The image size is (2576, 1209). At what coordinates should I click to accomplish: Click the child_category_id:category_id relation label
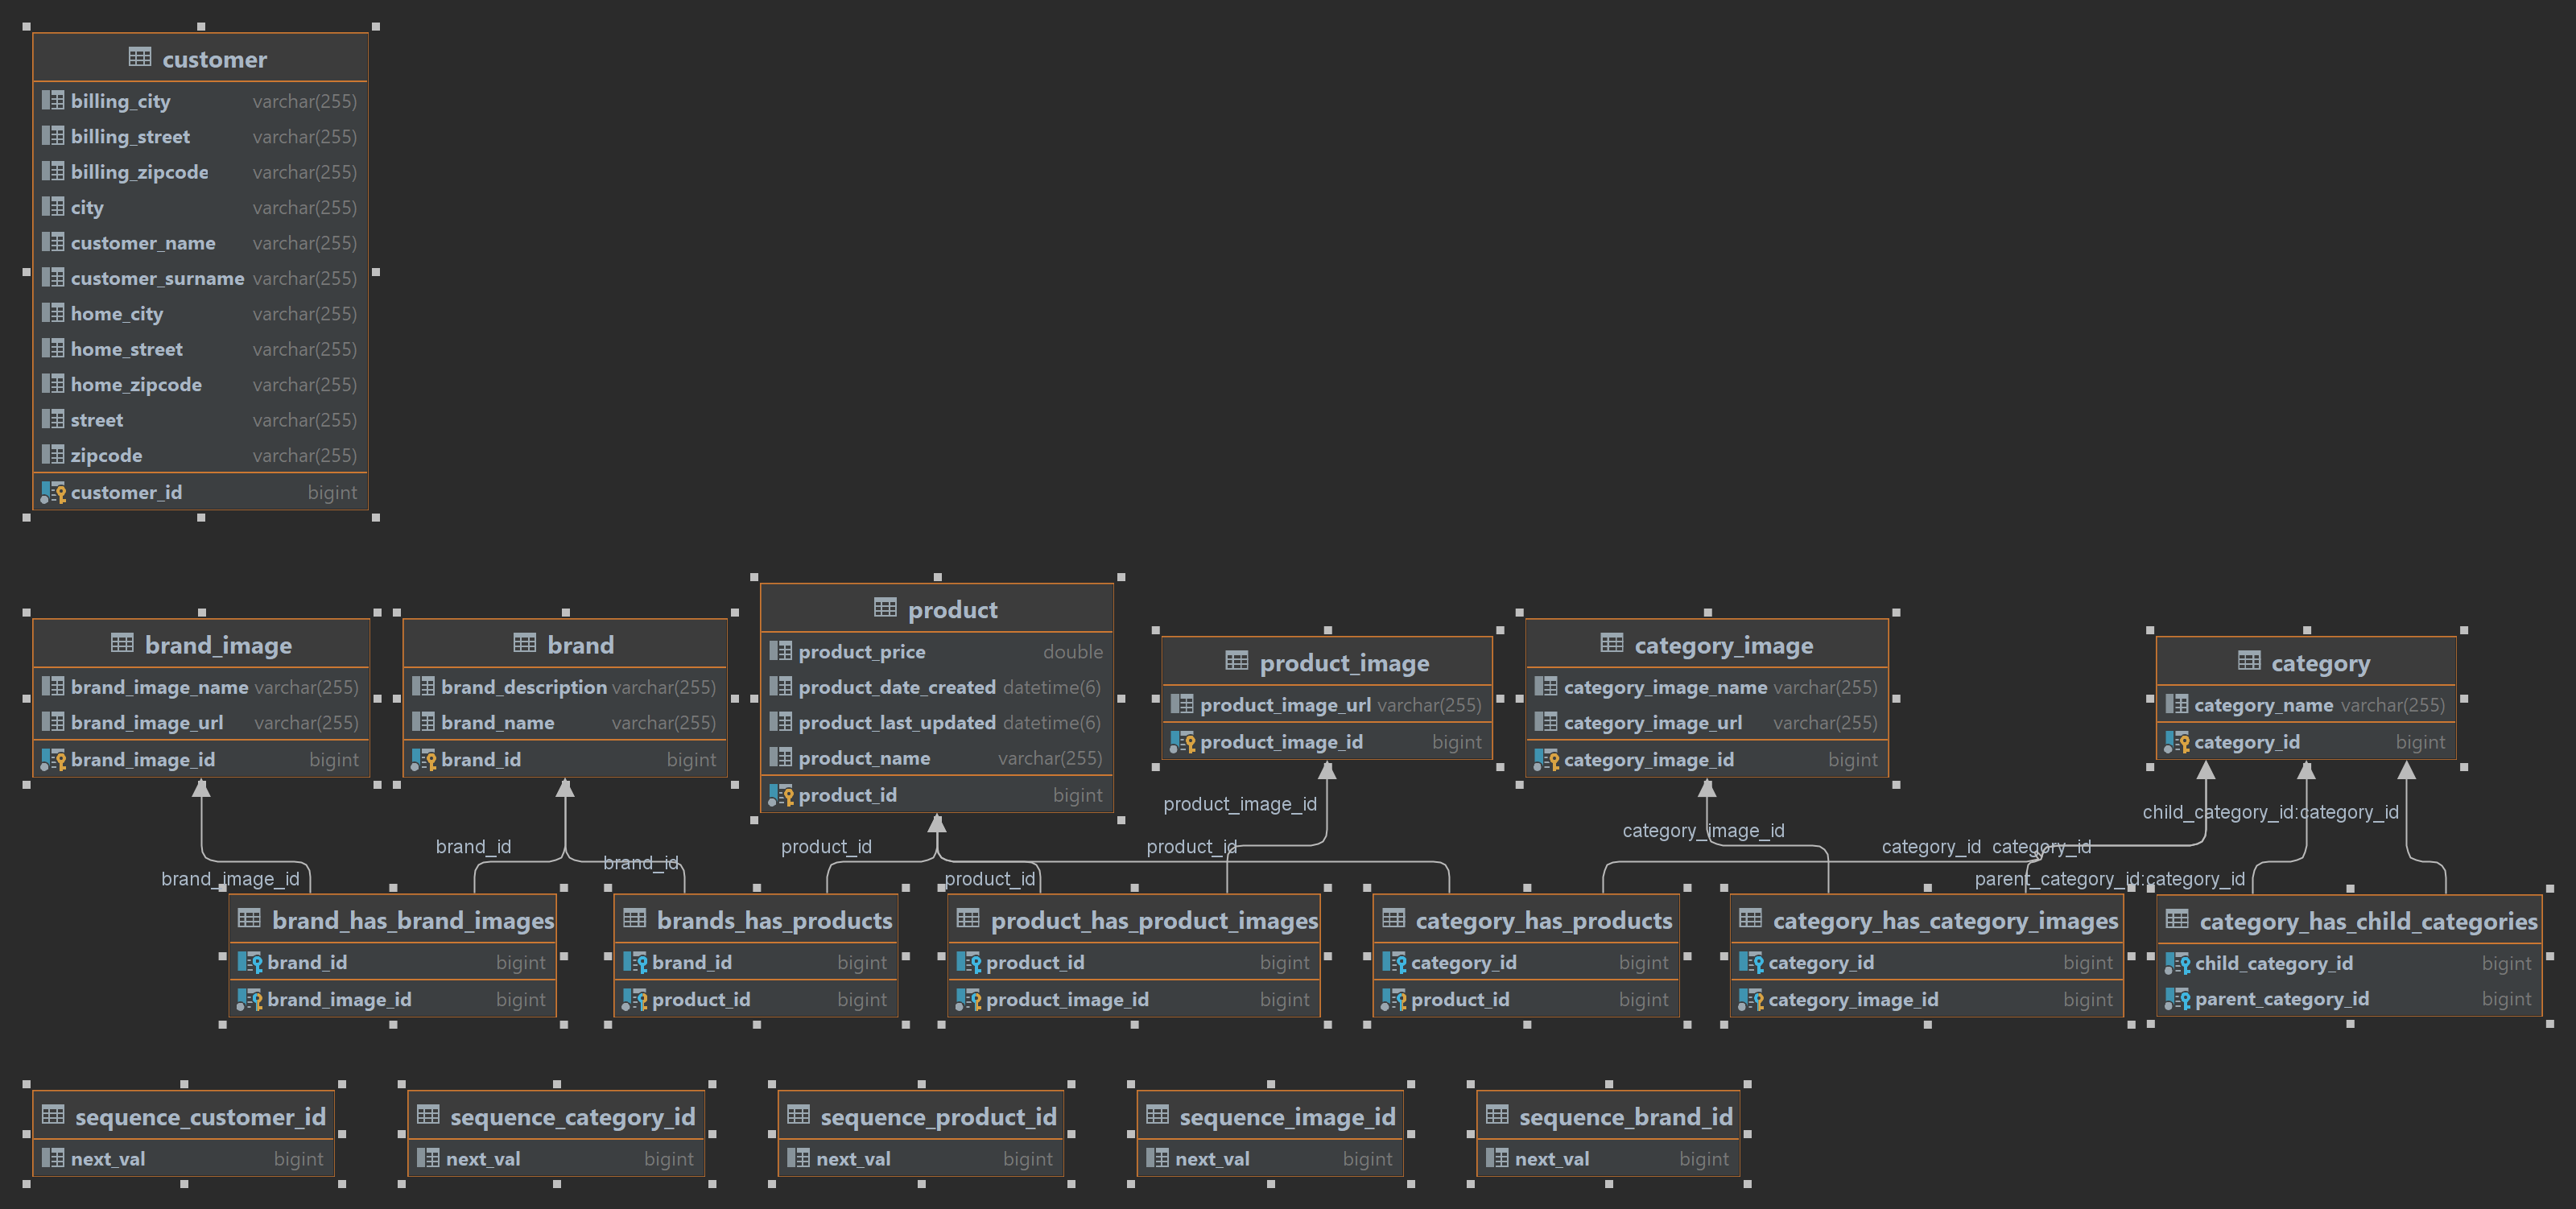(2269, 812)
